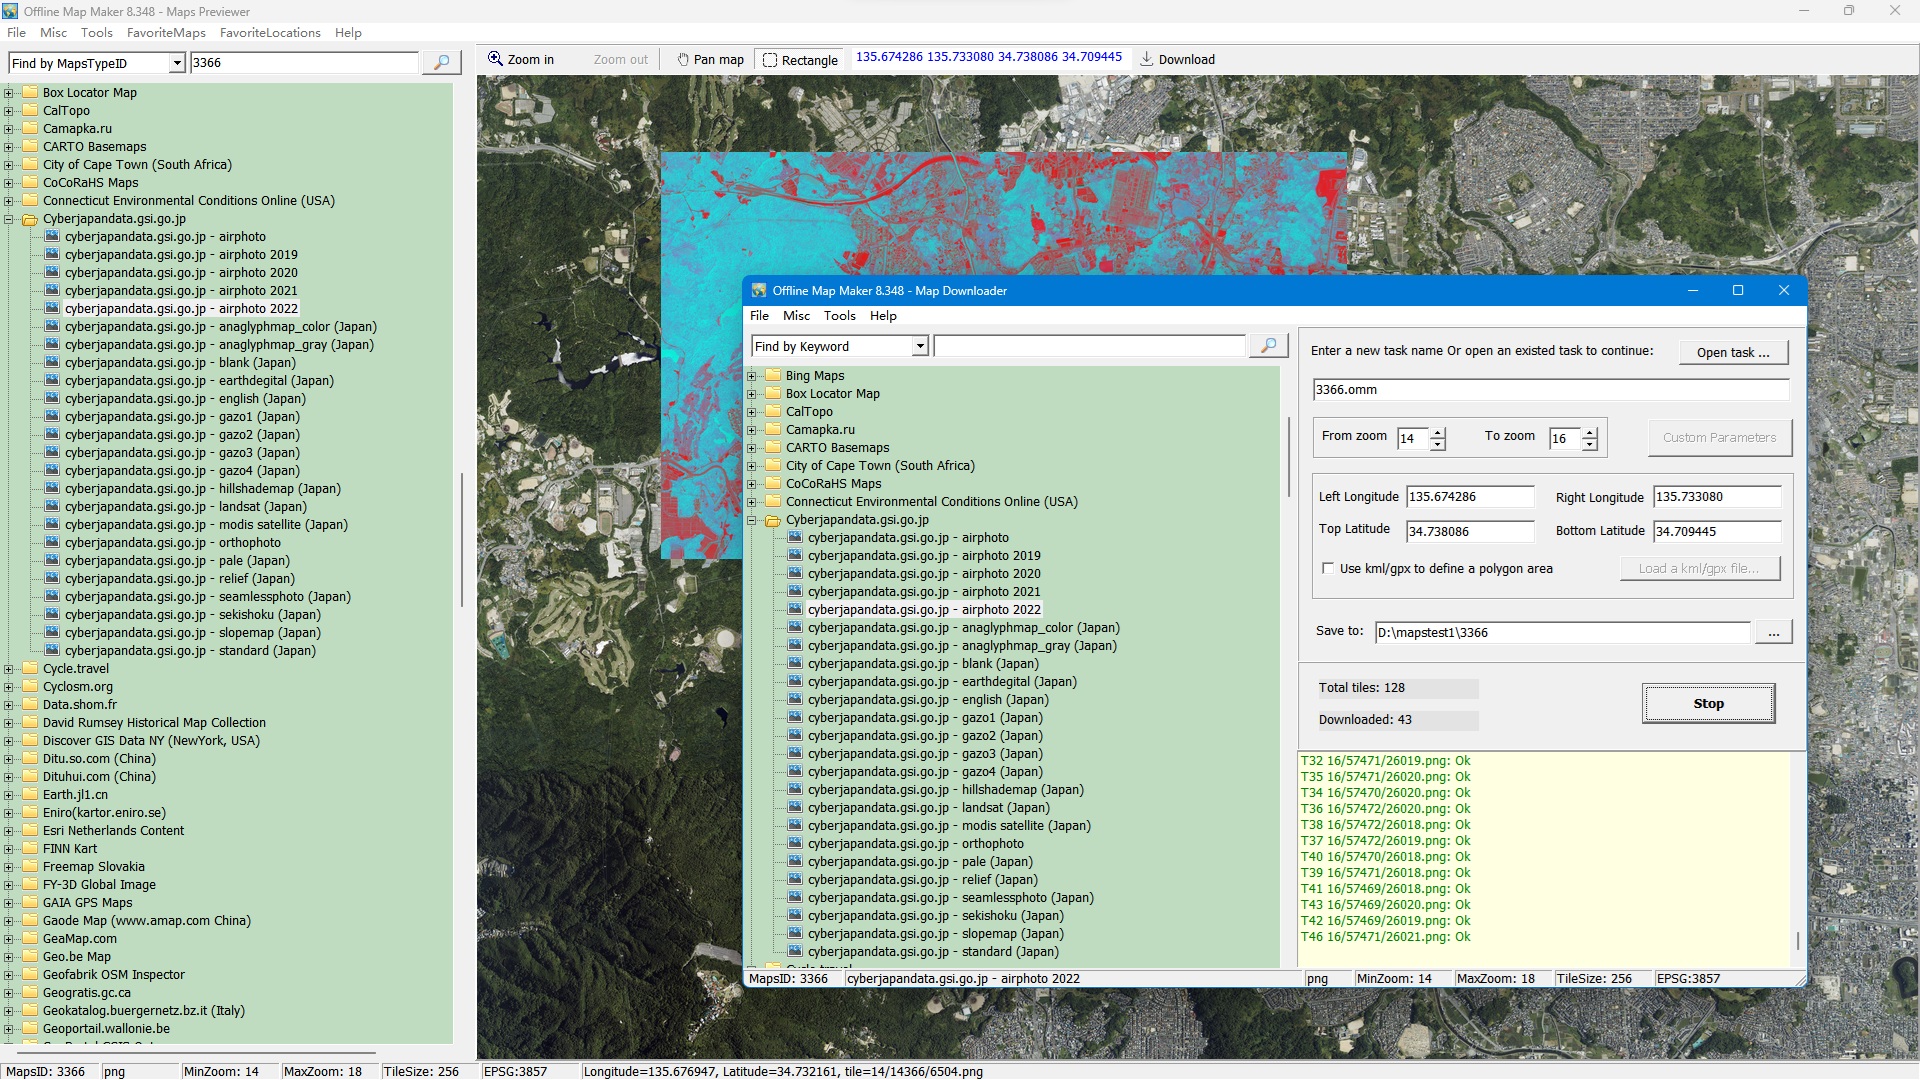Open the Tools menu in the Map Downloader
This screenshot has width=1920, height=1080.
[x=839, y=316]
